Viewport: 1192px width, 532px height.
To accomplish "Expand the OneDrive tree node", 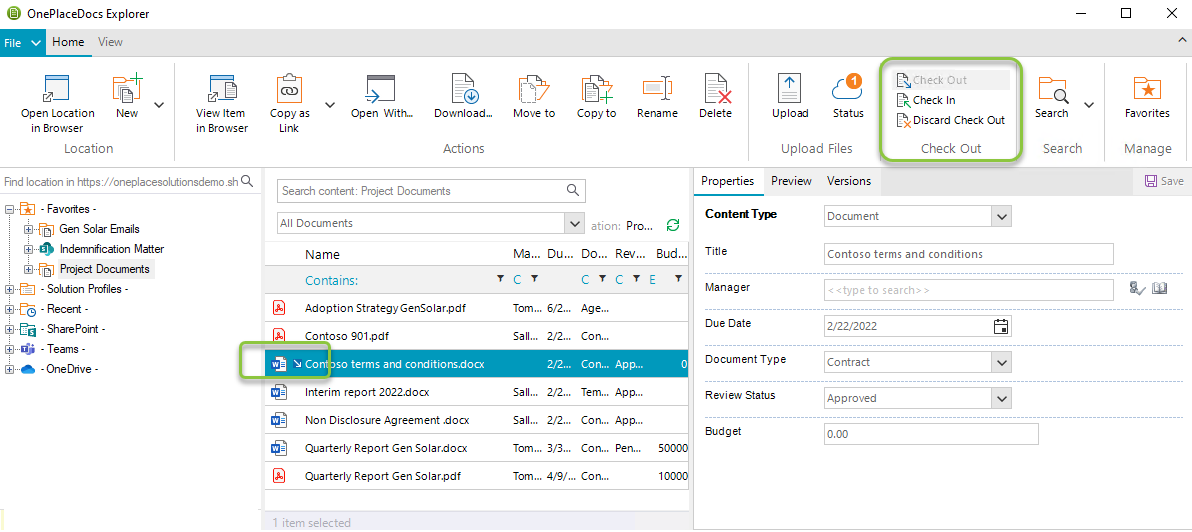I will [10, 369].
